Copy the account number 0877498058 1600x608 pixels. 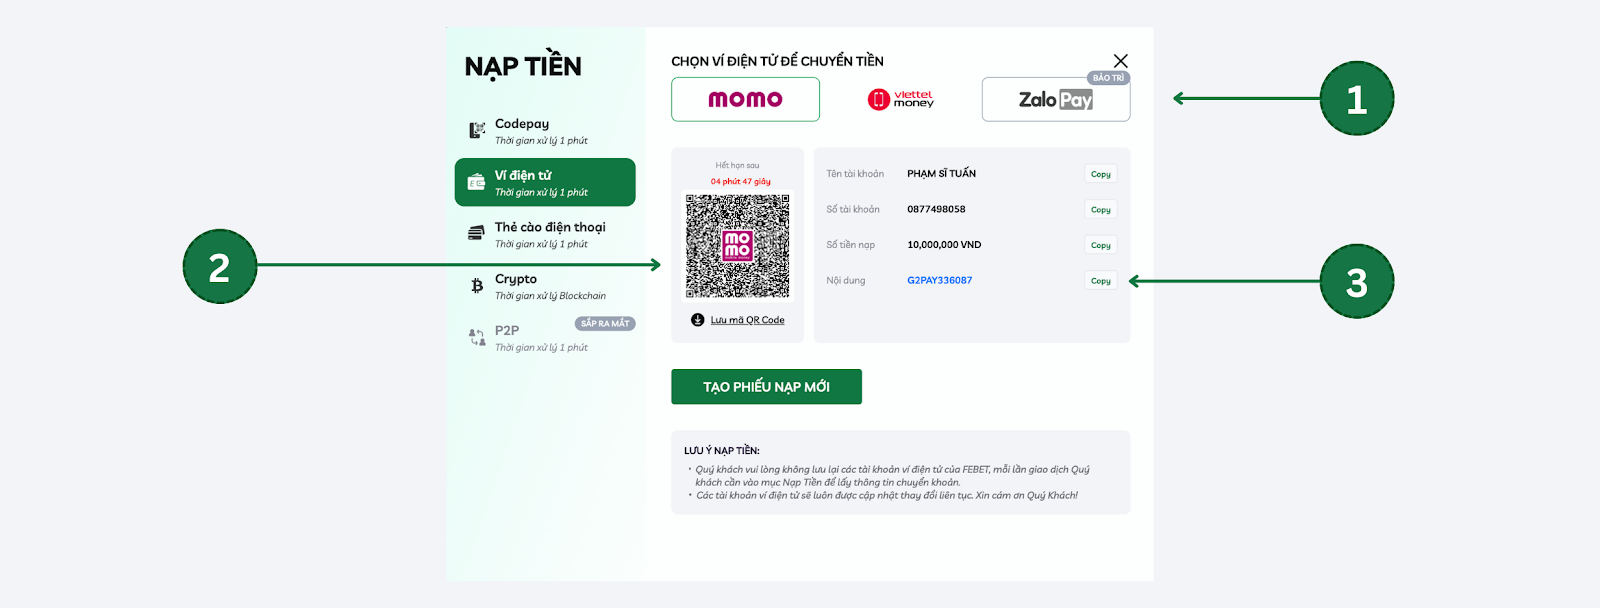(x=1101, y=210)
